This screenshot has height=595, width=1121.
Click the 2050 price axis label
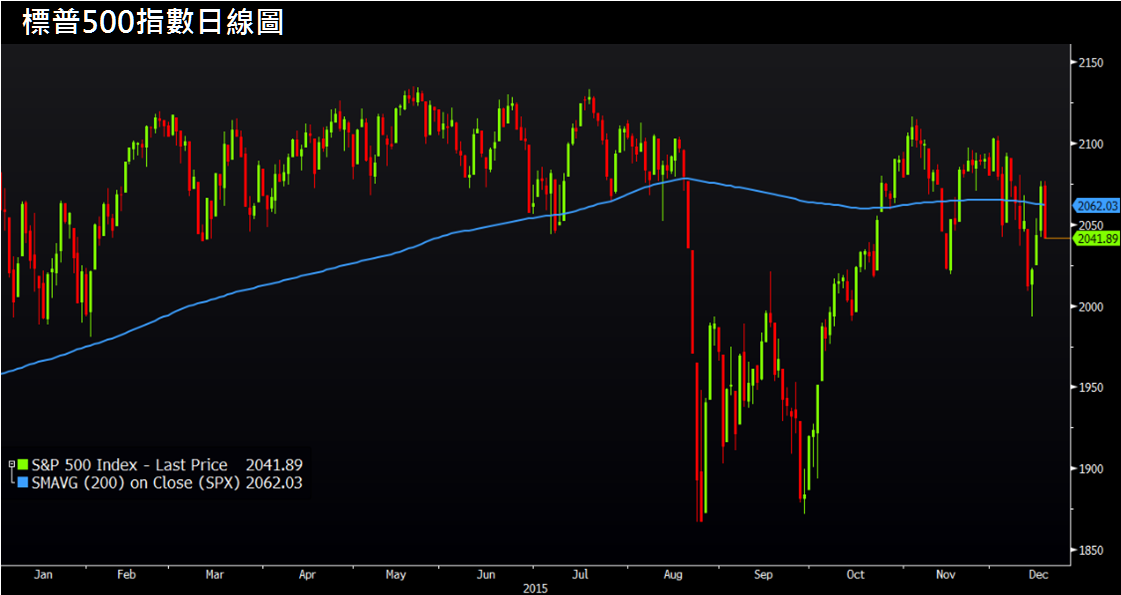[x=1090, y=225]
